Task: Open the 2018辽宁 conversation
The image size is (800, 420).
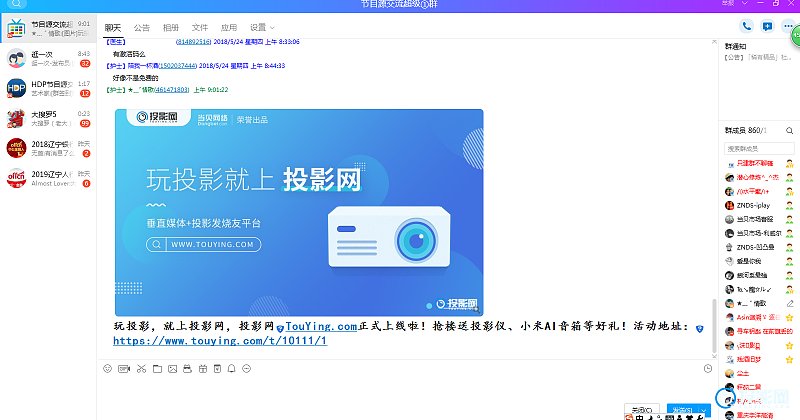Action: (x=48, y=149)
